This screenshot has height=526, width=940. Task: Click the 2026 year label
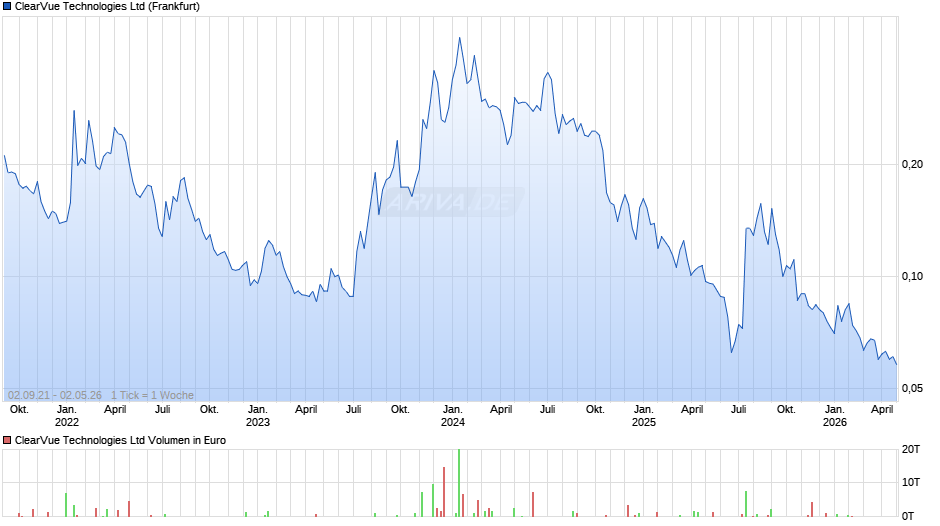pyautogui.click(x=834, y=423)
